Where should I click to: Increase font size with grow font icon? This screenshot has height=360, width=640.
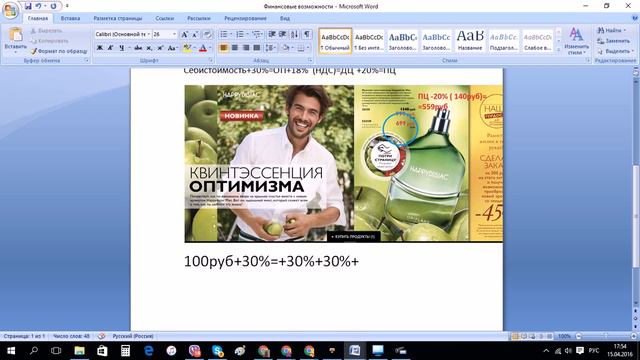(x=184, y=35)
